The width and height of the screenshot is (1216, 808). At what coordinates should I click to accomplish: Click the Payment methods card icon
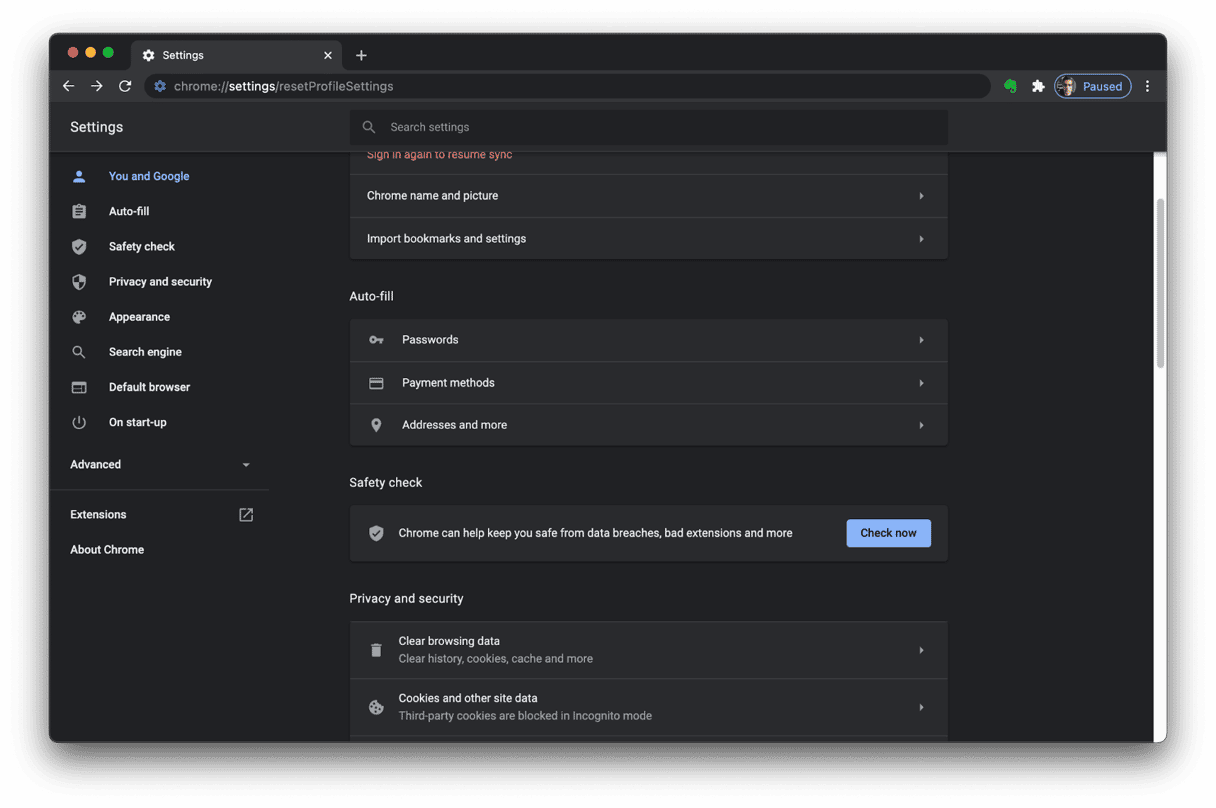coord(376,383)
